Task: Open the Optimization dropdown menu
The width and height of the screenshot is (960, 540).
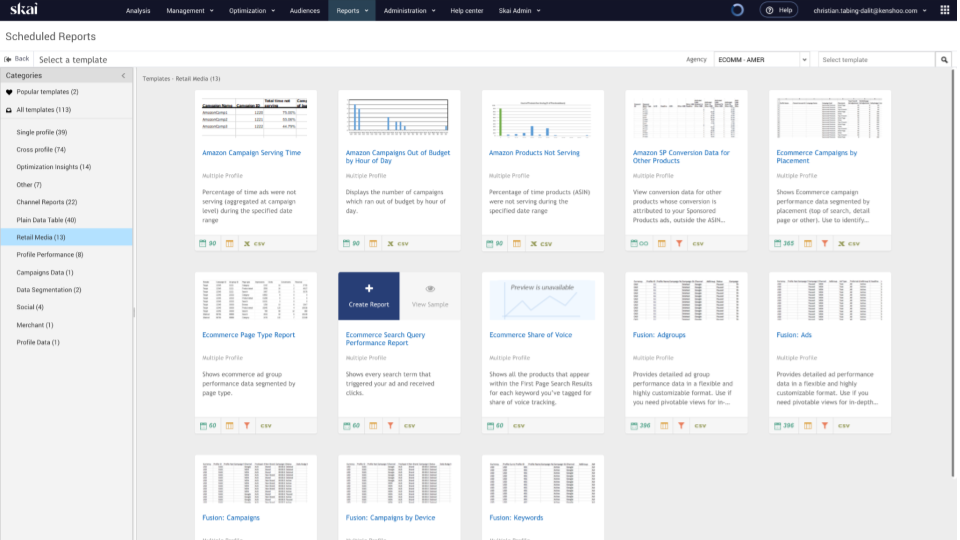Action: coord(252,10)
